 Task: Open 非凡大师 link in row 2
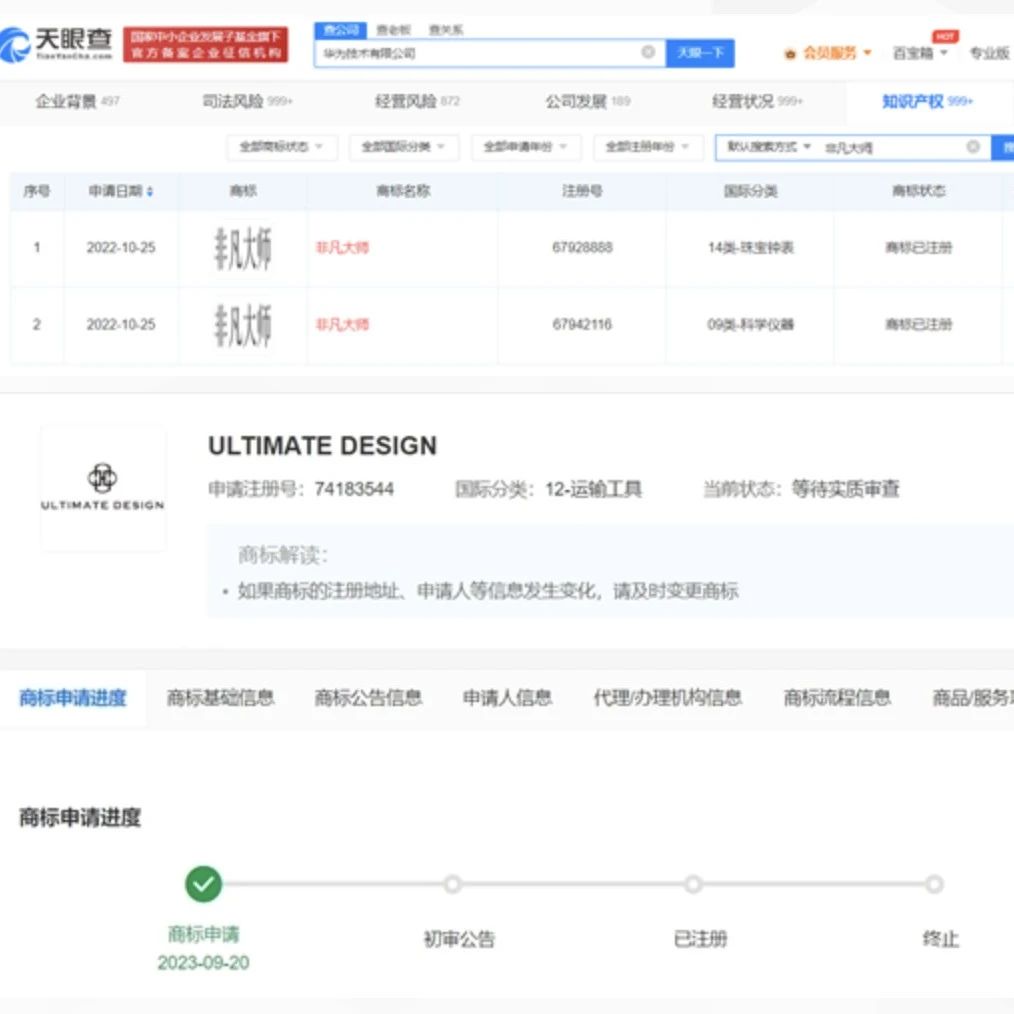[342, 325]
